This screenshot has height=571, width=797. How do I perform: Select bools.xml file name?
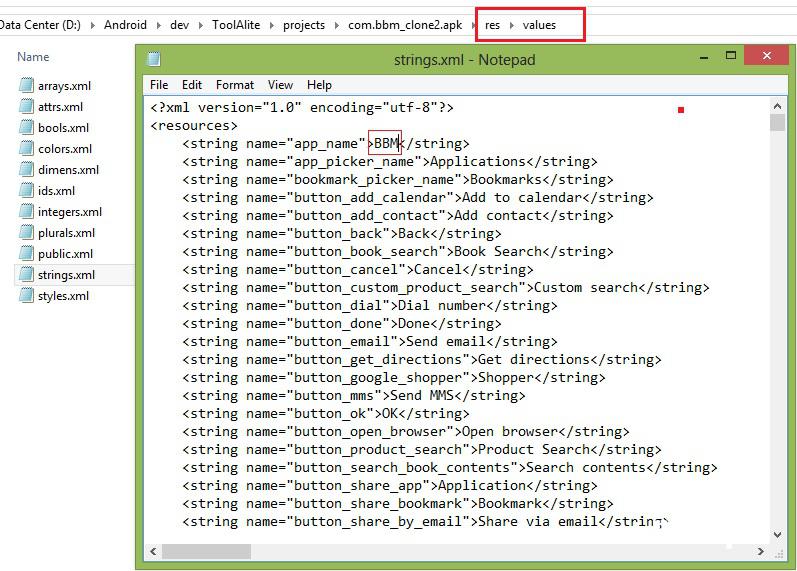pos(64,128)
